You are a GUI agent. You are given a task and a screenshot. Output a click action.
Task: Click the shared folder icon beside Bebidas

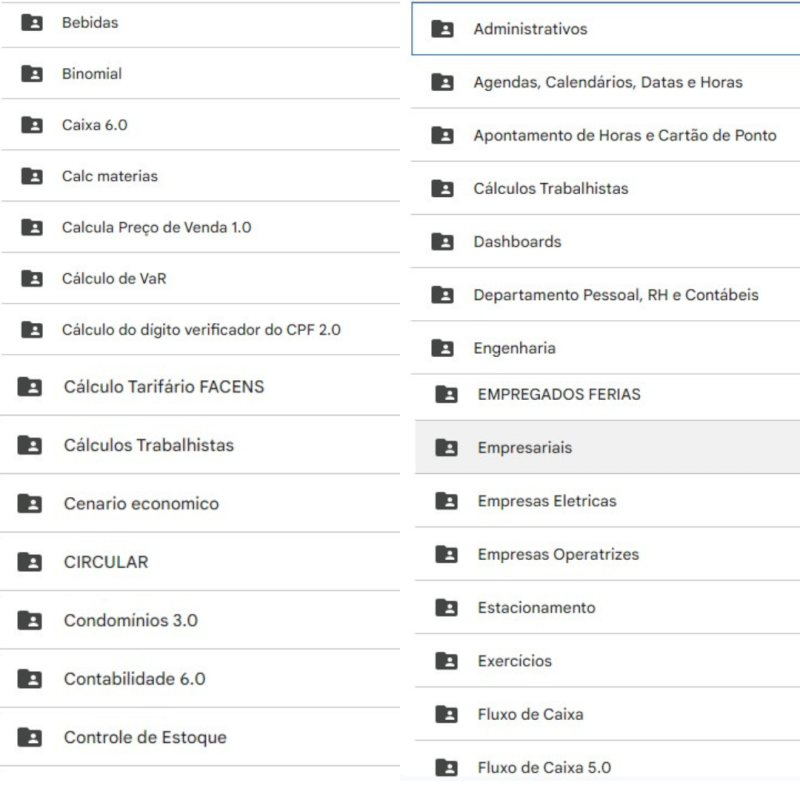[32, 22]
